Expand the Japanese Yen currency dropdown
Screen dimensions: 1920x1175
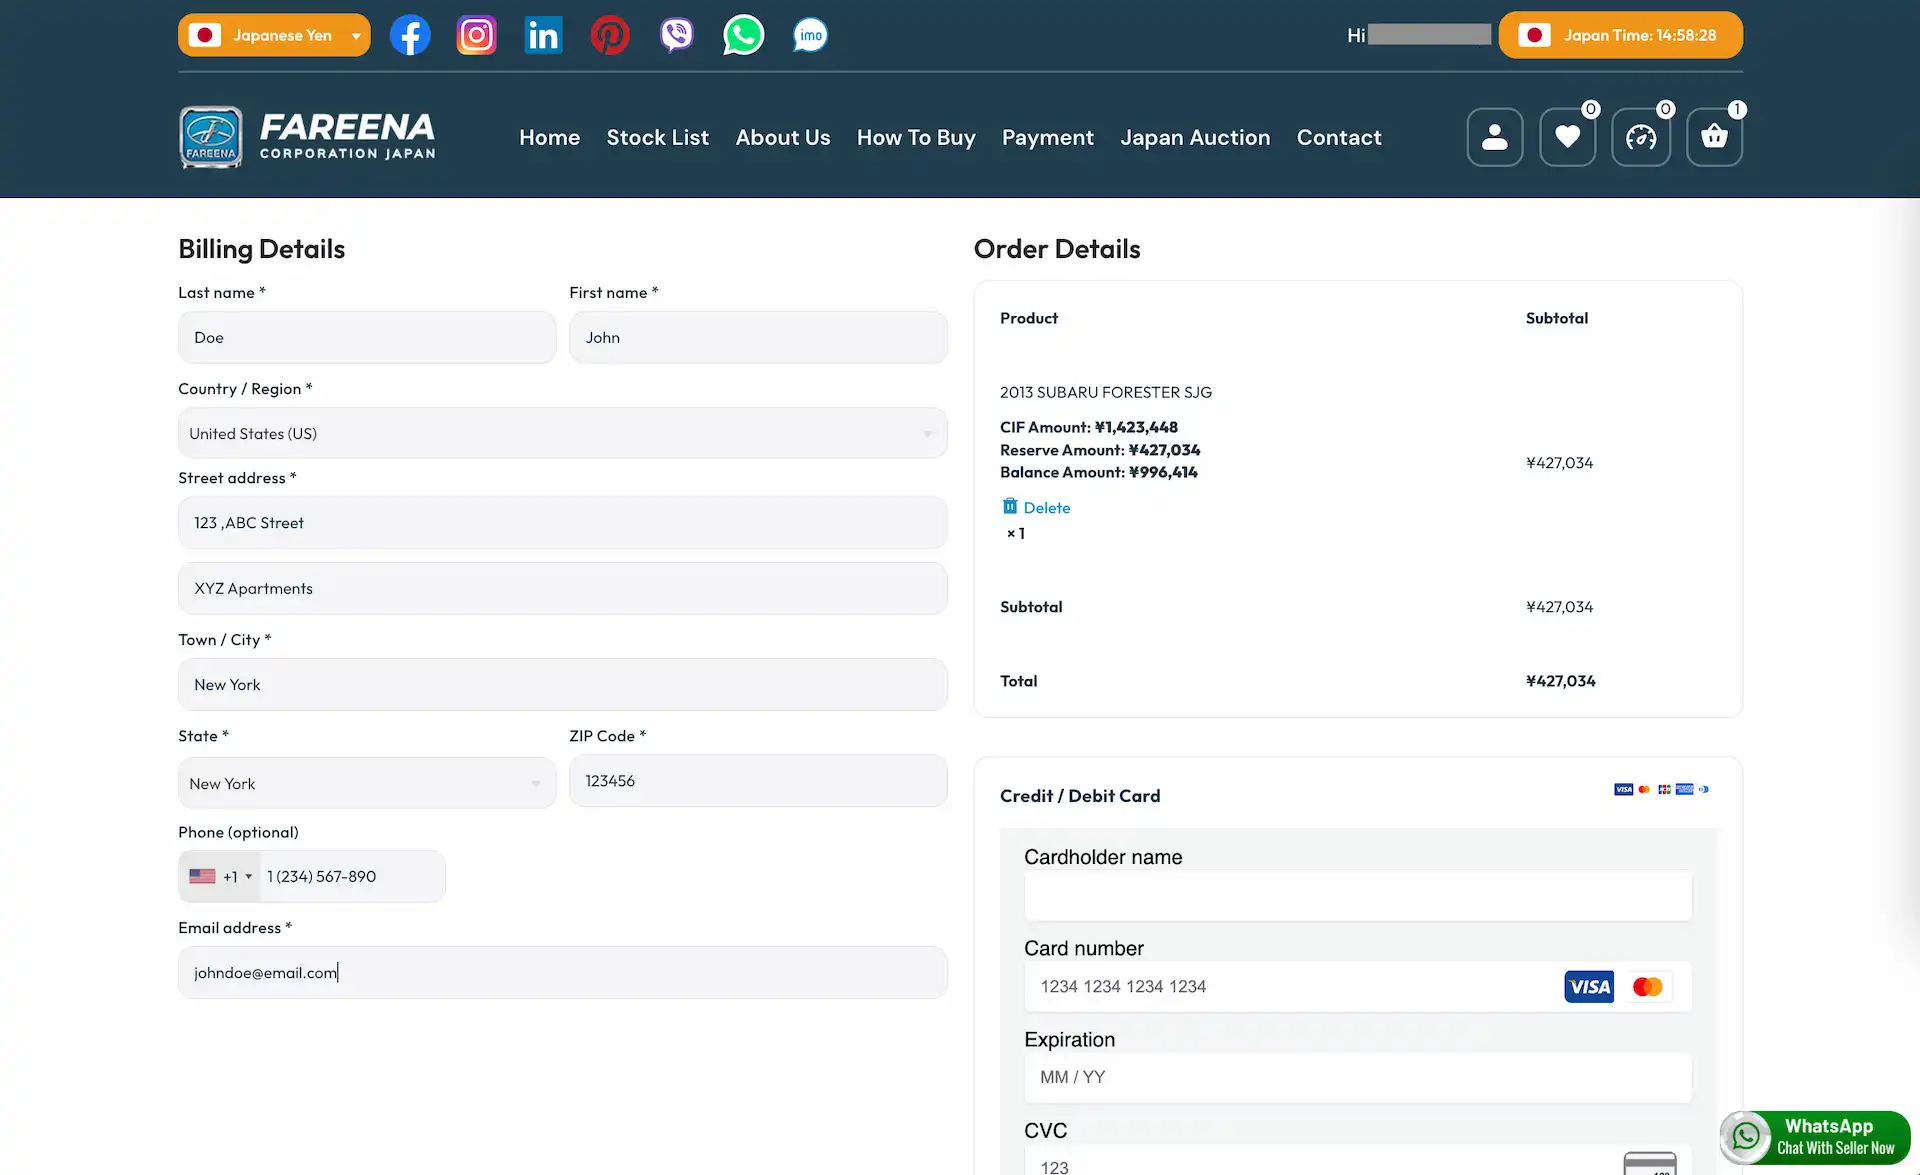coord(274,35)
